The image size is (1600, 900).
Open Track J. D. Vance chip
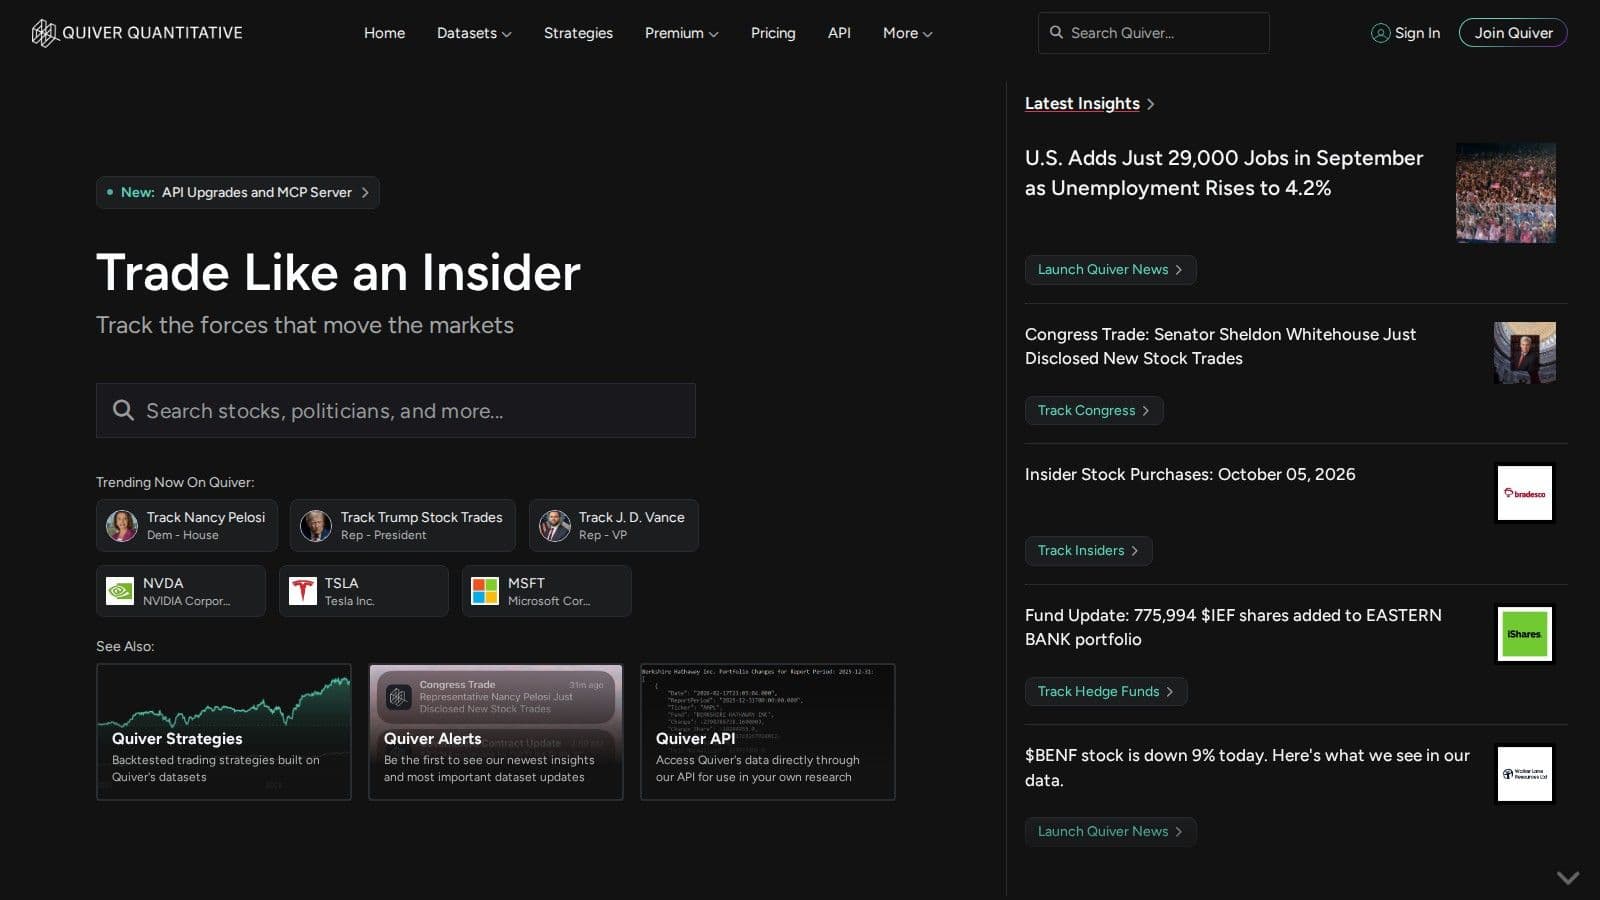[614, 526]
